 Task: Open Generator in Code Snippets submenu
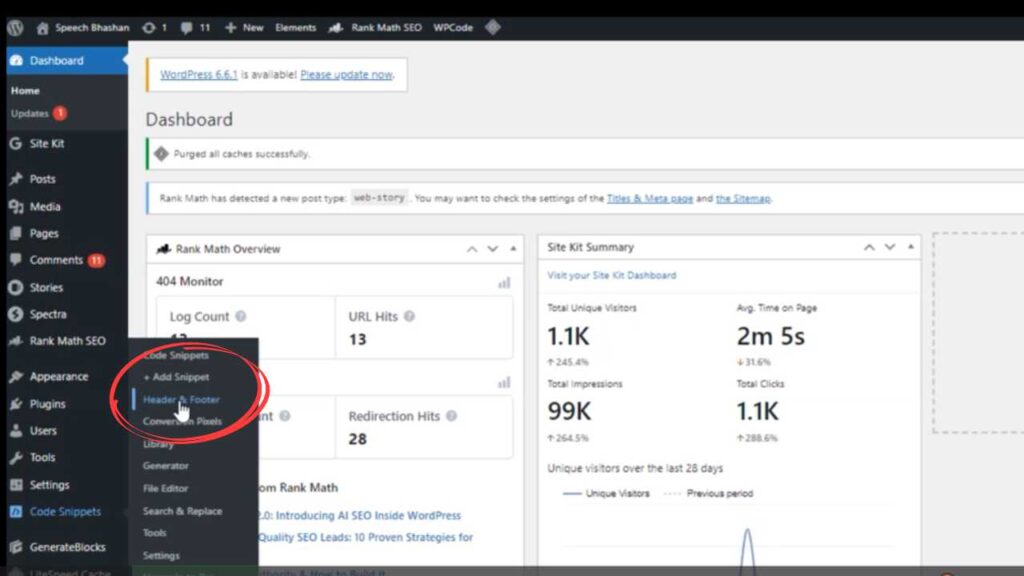pos(166,466)
